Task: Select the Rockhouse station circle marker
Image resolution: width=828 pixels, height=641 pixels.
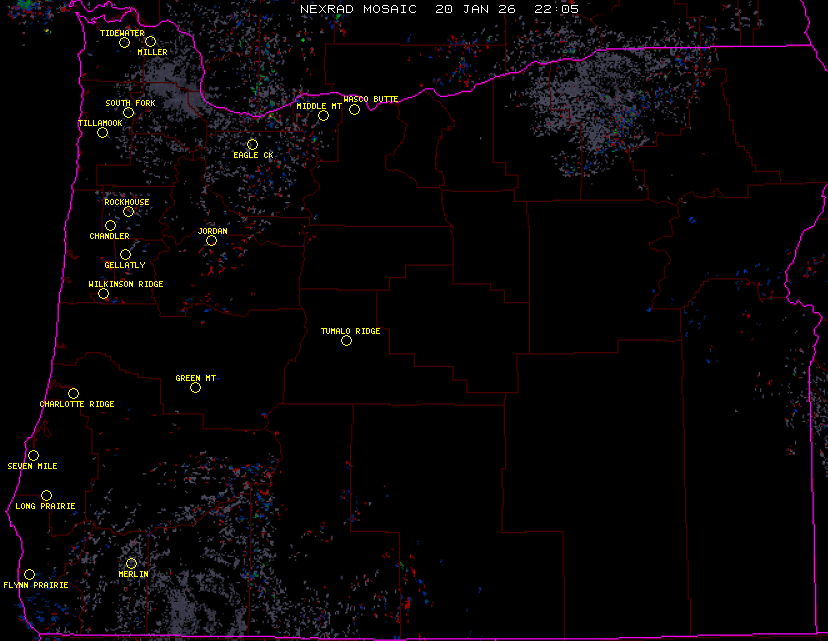Action: click(x=128, y=211)
